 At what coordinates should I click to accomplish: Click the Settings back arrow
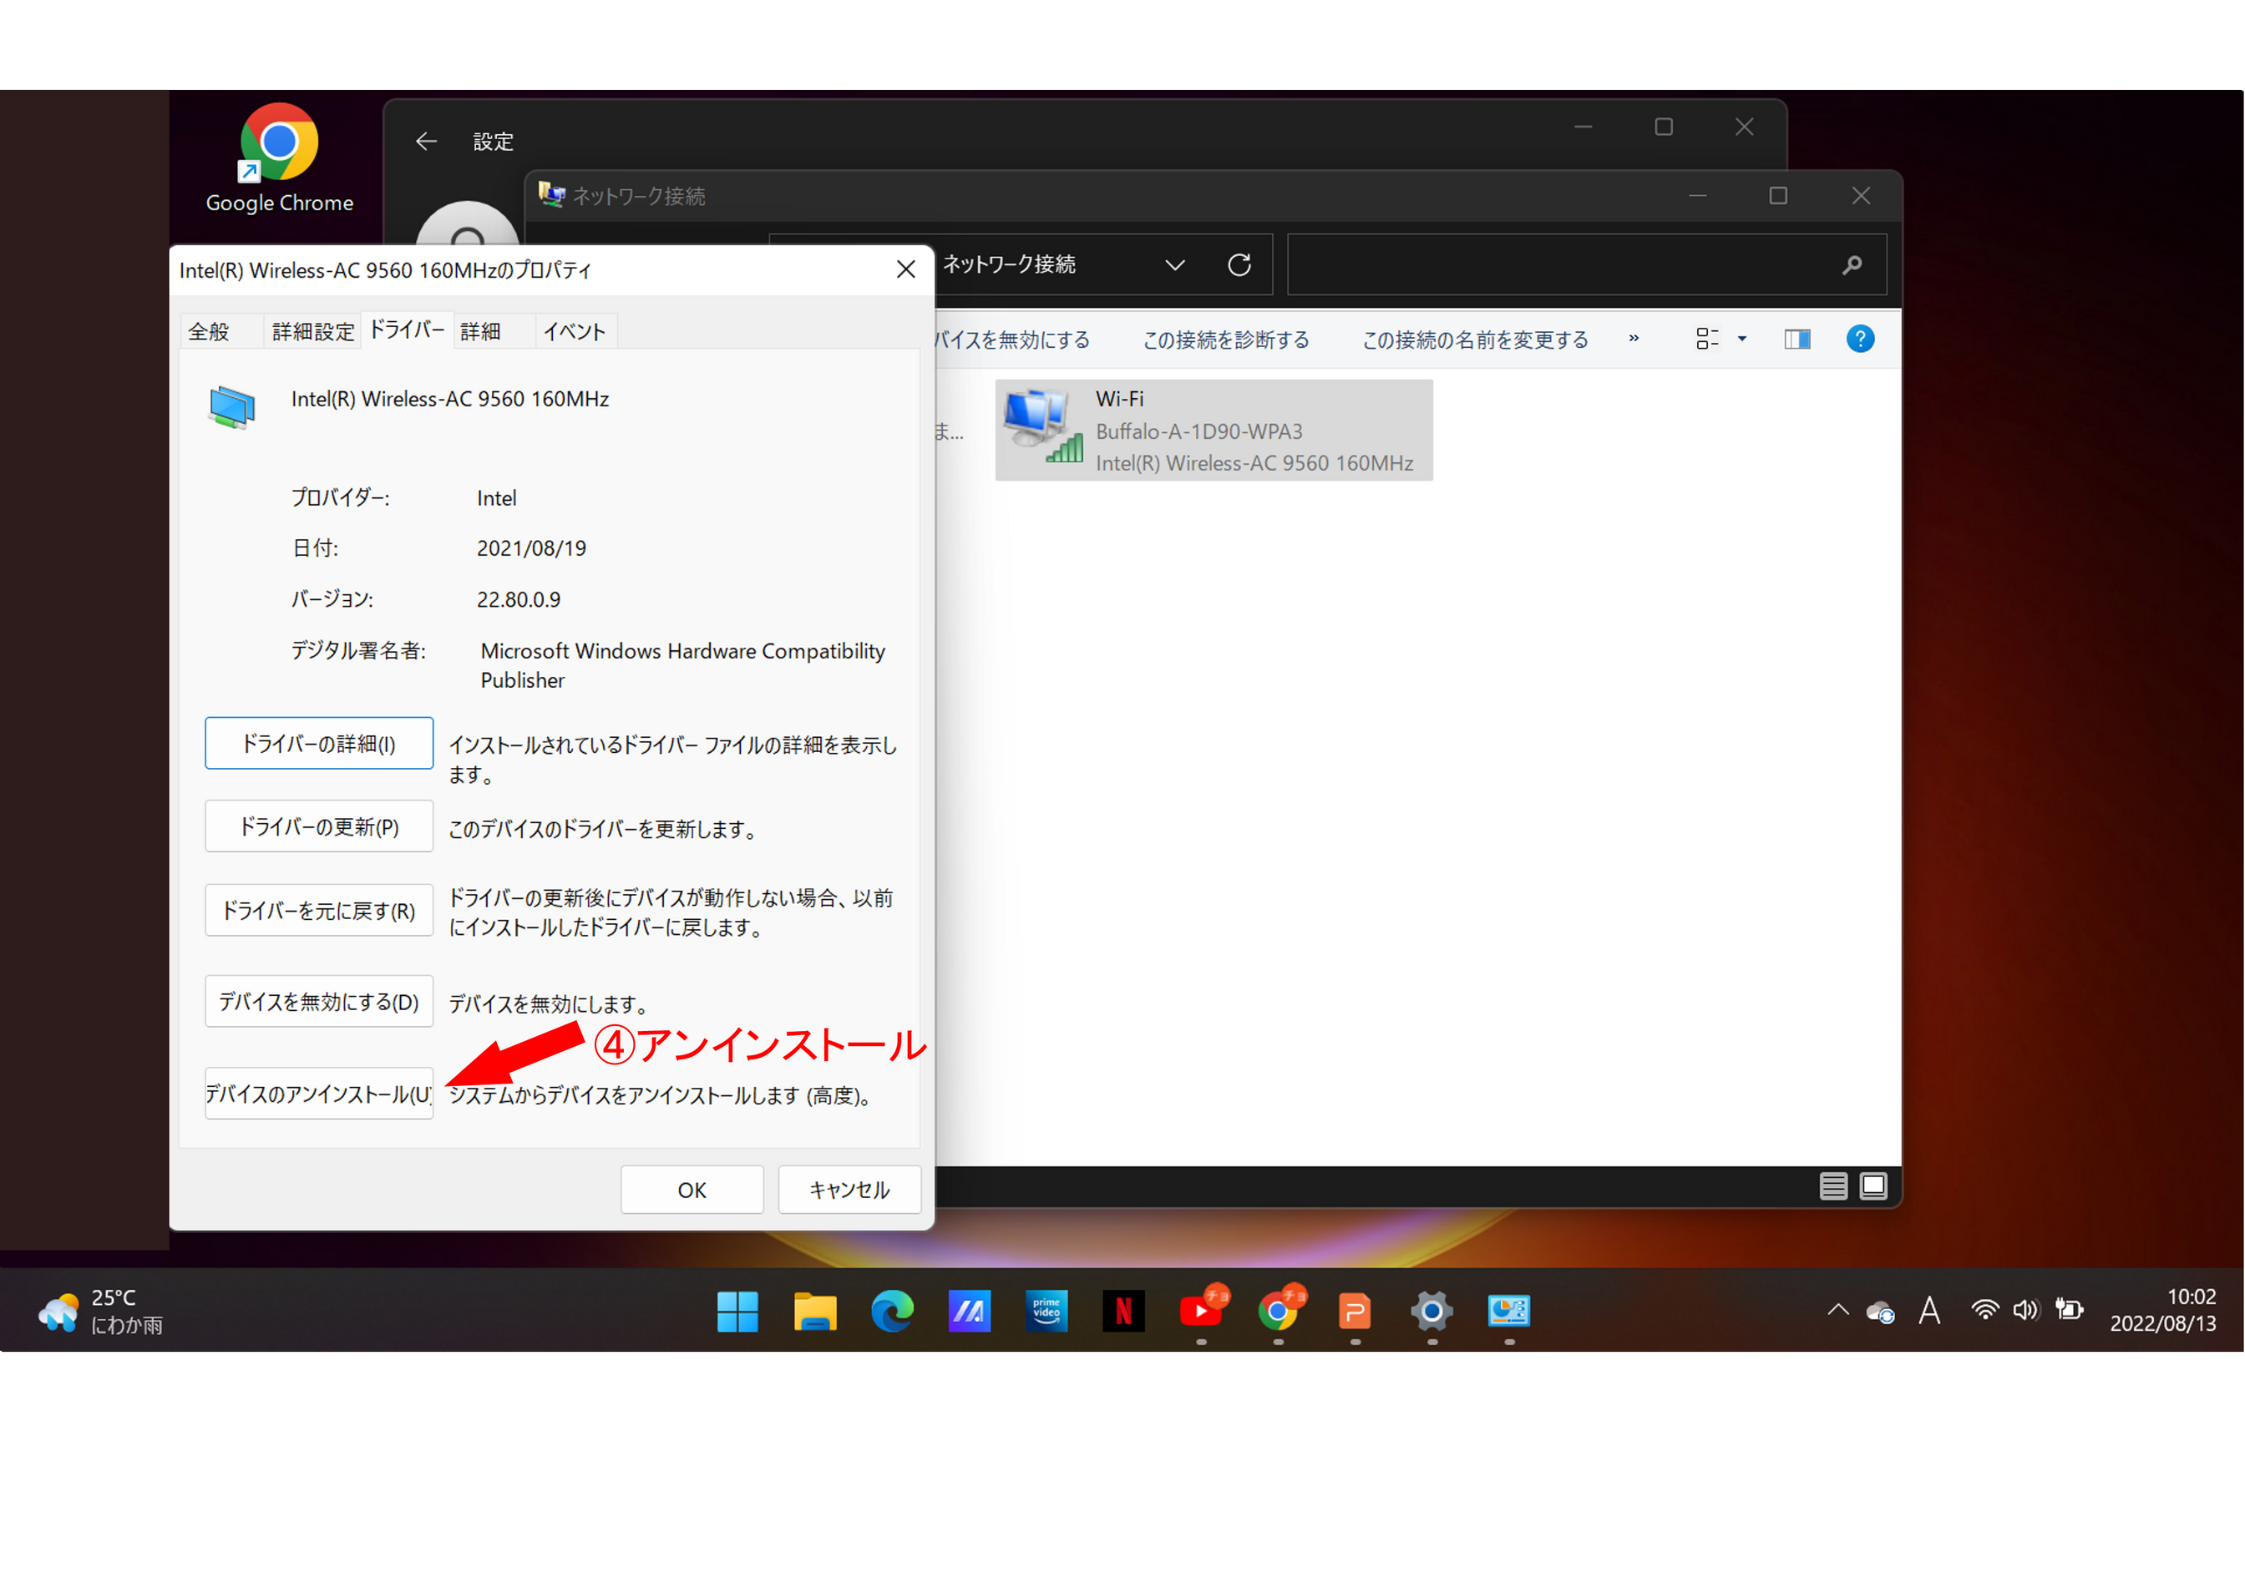pos(427,141)
